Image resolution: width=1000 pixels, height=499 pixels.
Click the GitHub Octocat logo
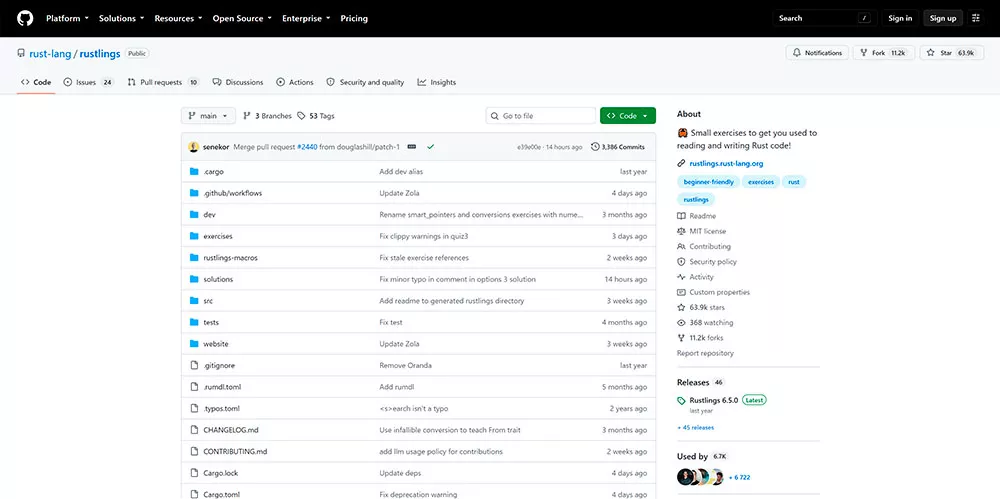point(24,18)
